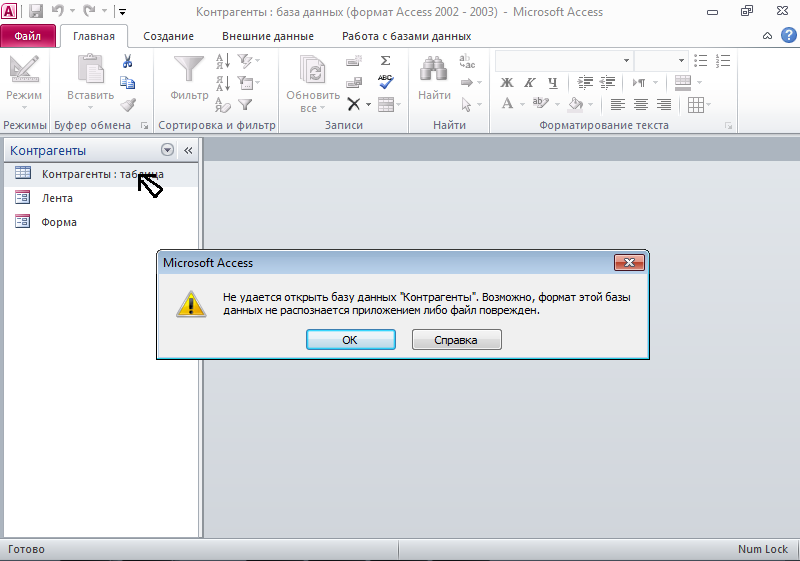
Task: Collapse the navigation pane with double chevron
Action: (188, 150)
